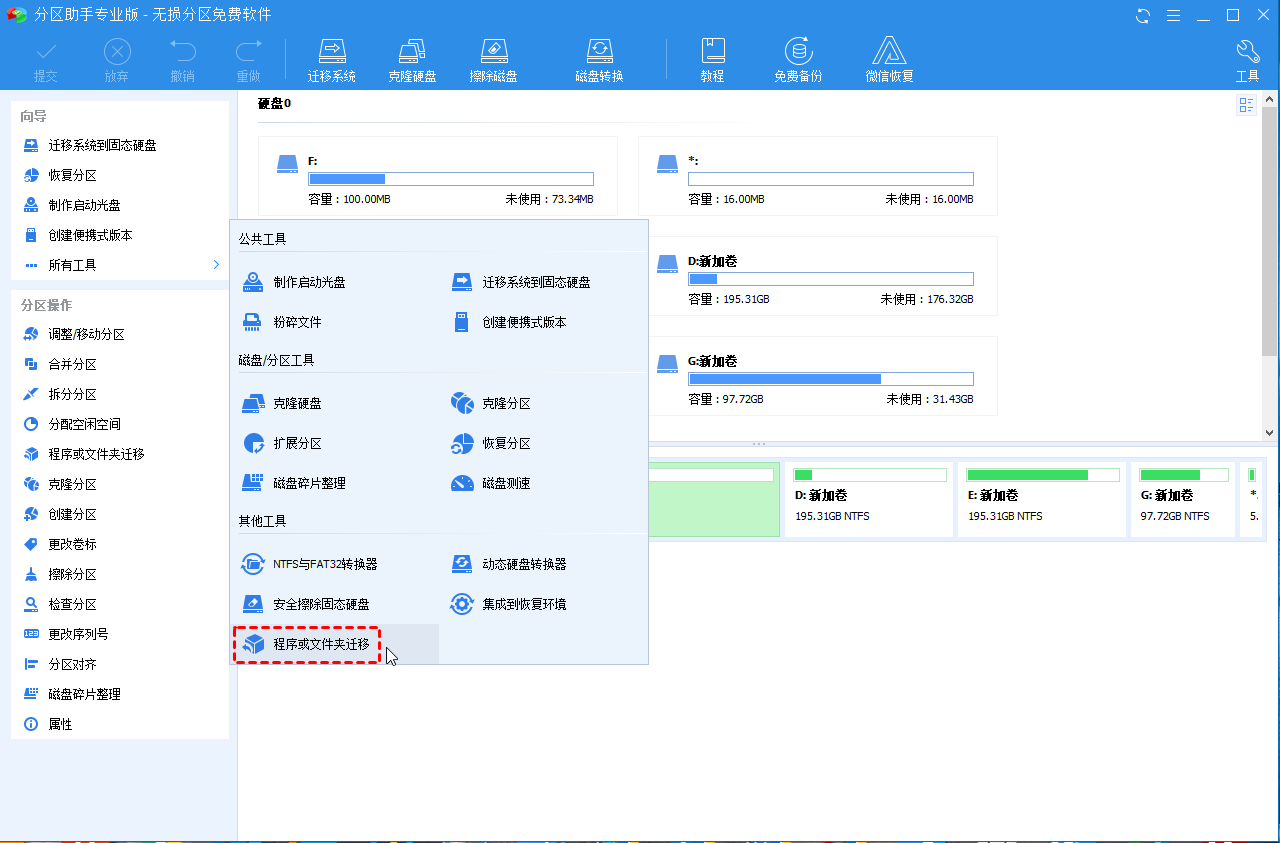Click the G:新加卷 usage bar
Image resolution: width=1280 pixels, height=843 pixels.
830,379
